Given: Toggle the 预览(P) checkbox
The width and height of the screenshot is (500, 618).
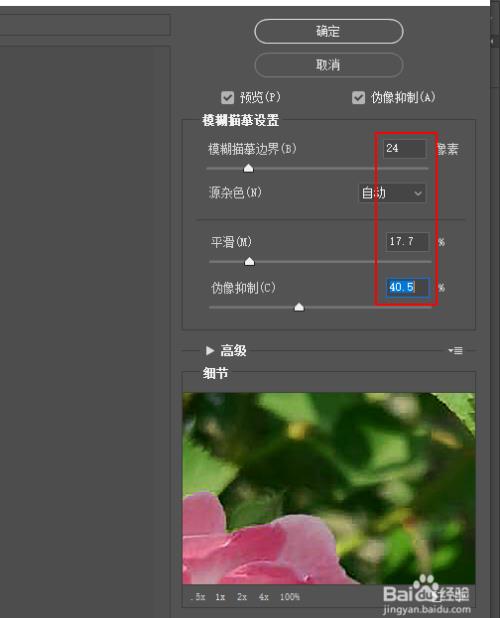Looking at the screenshot, I should tap(227, 97).
